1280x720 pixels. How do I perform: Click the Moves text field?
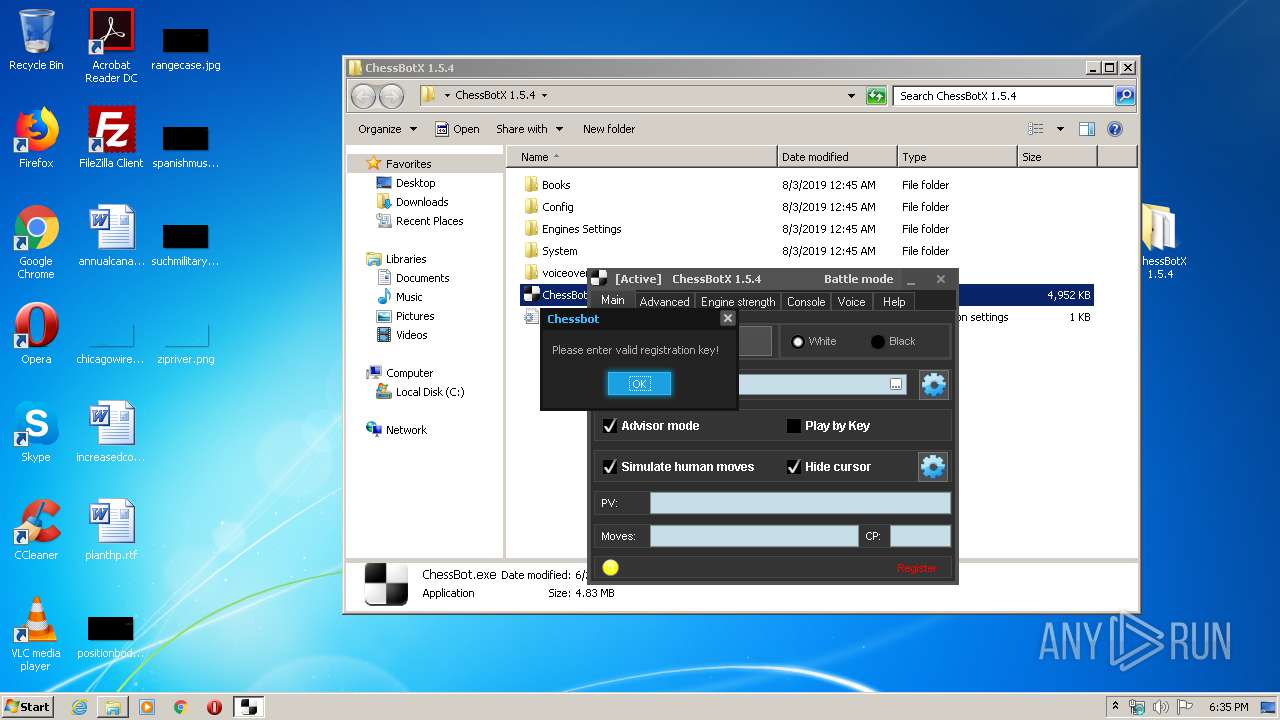click(x=754, y=536)
